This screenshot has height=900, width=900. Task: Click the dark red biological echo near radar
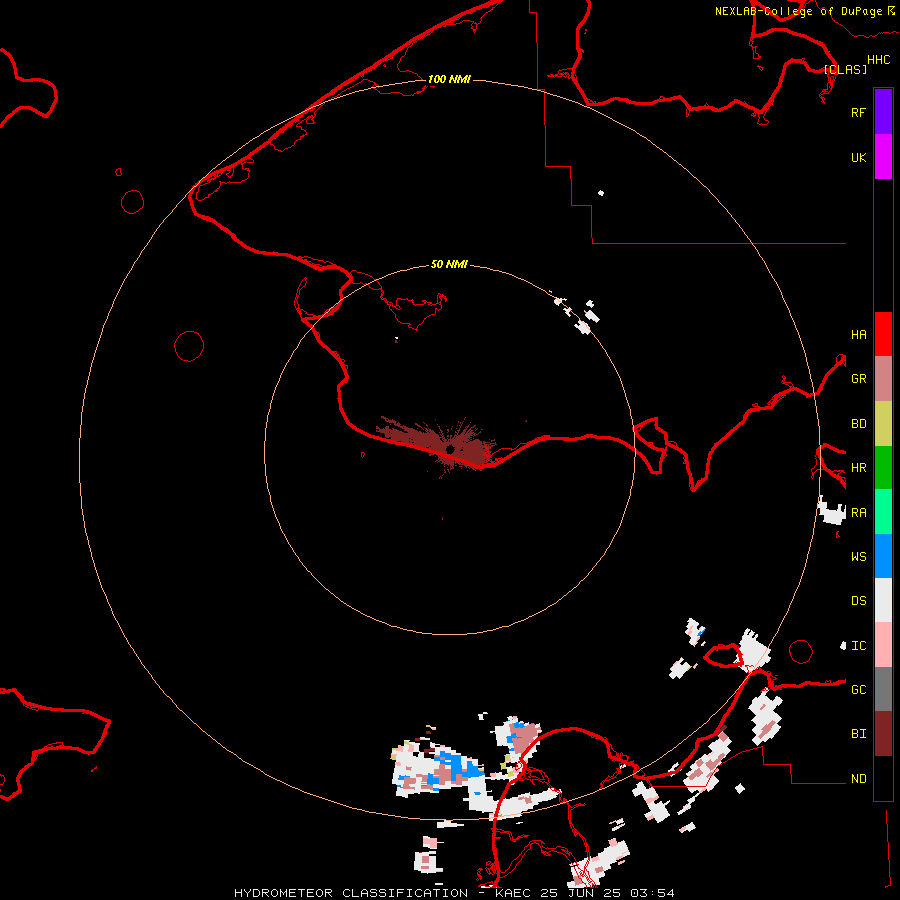point(436,445)
